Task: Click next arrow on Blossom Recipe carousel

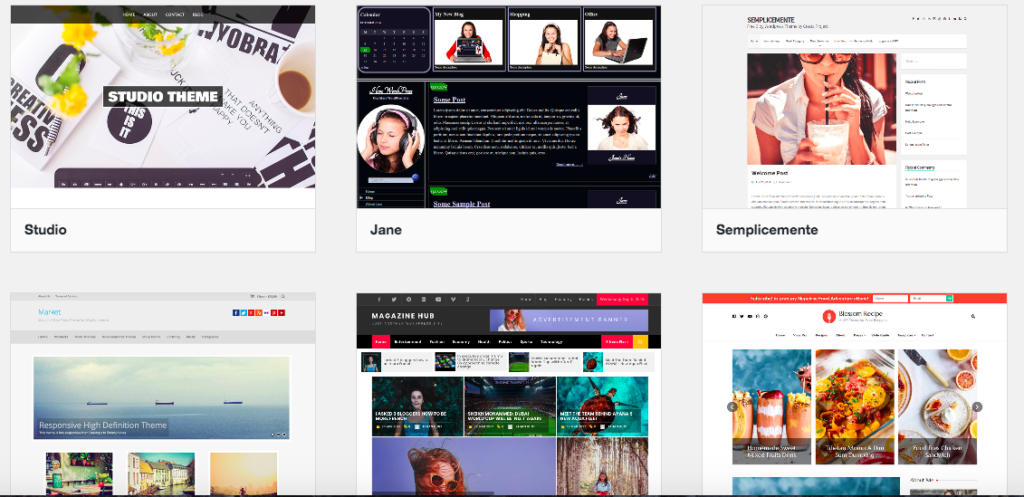Action: [977, 407]
